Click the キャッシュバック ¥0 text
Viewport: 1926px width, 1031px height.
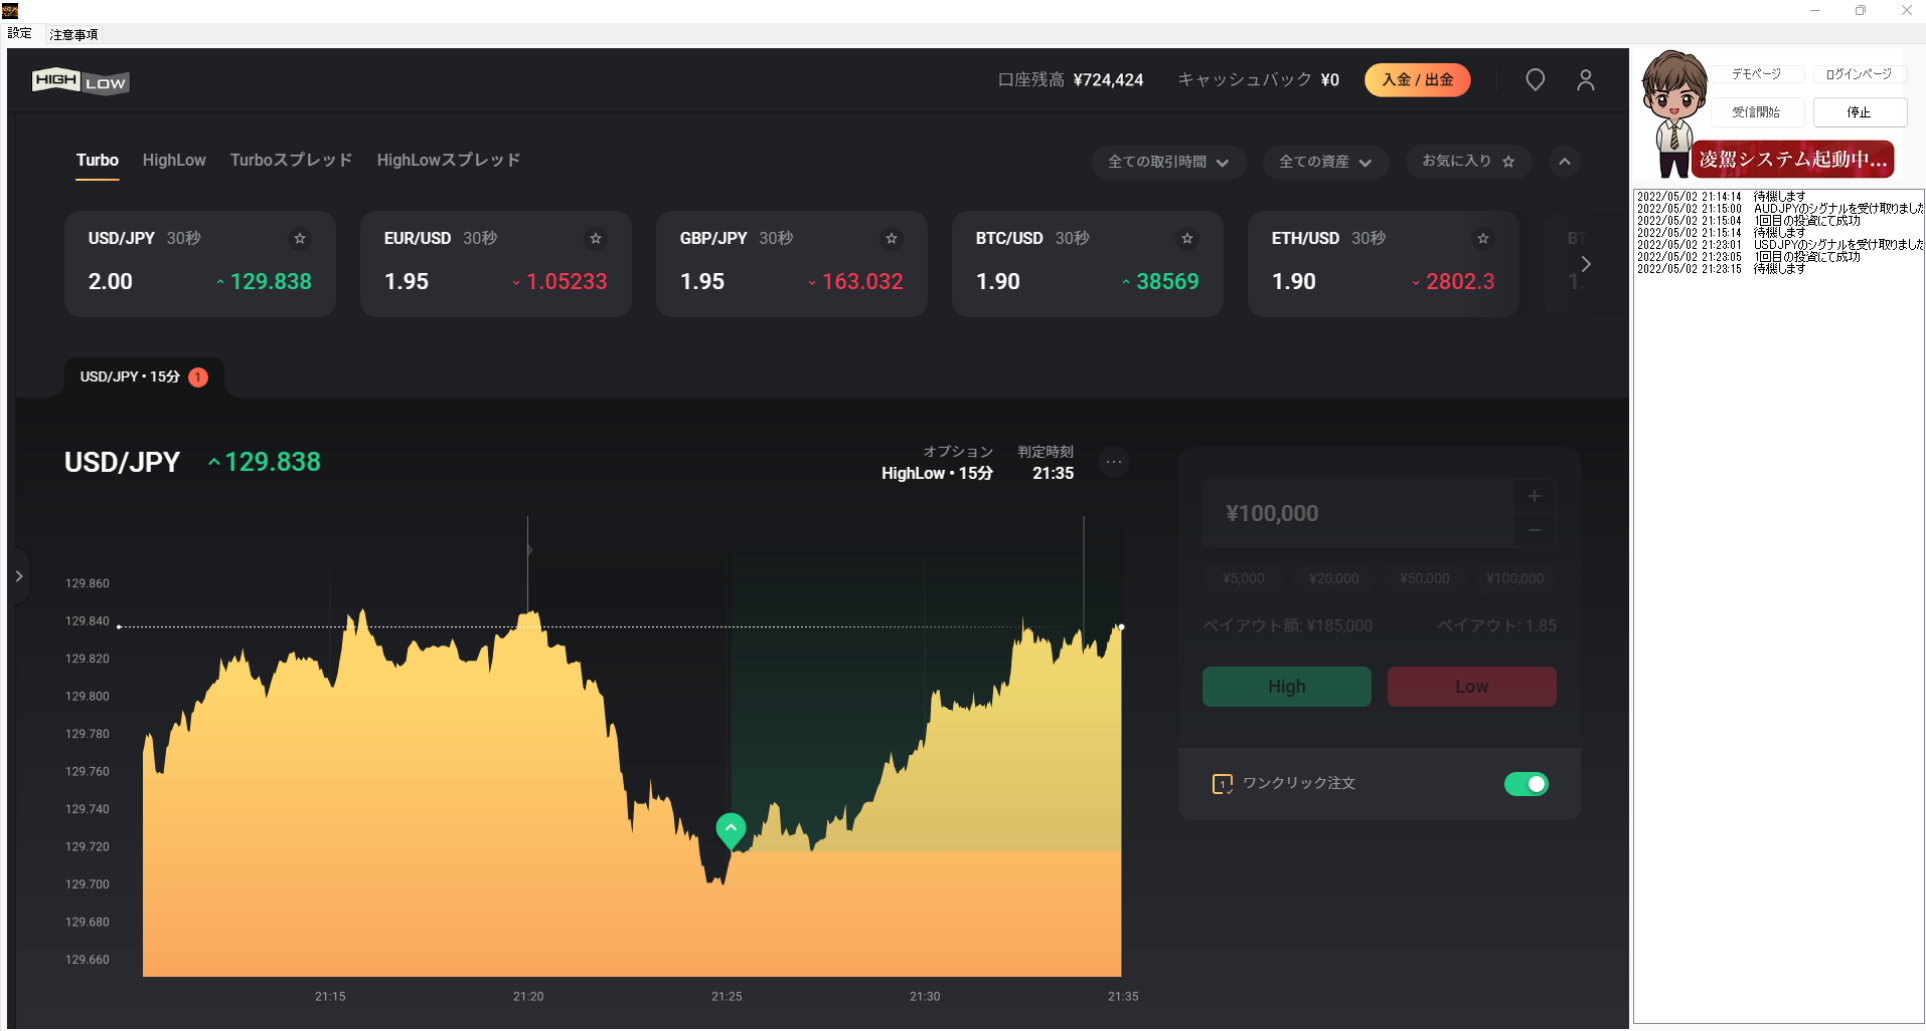pyautogui.click(x=1258, y=80)
